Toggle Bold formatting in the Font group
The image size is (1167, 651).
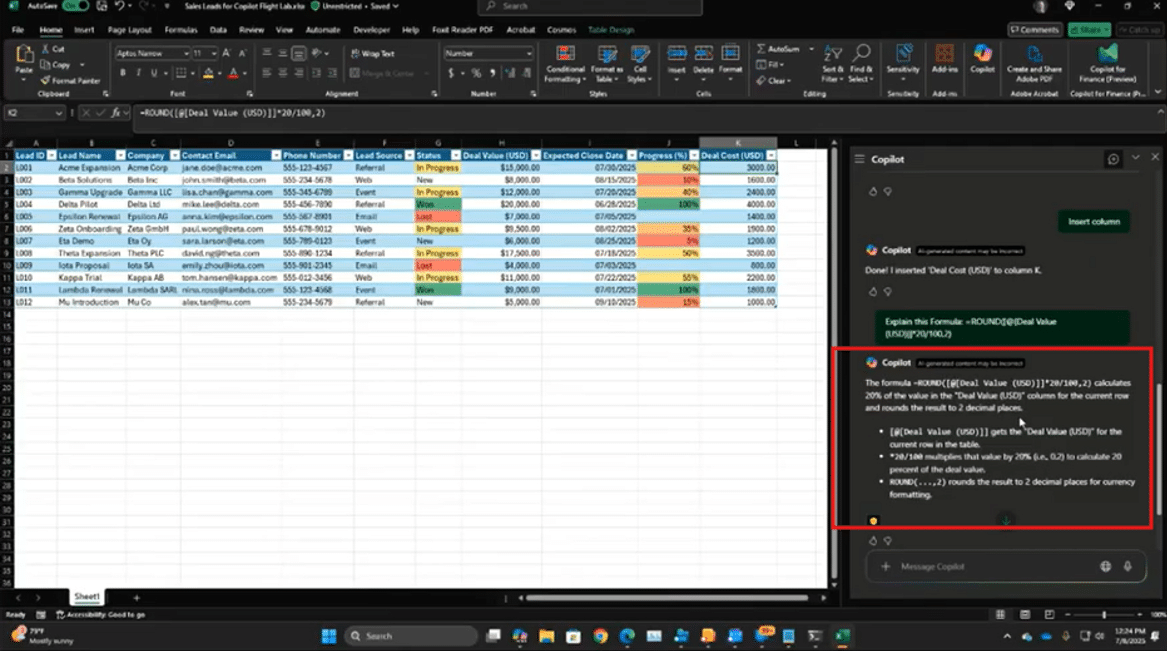(124, 73)
